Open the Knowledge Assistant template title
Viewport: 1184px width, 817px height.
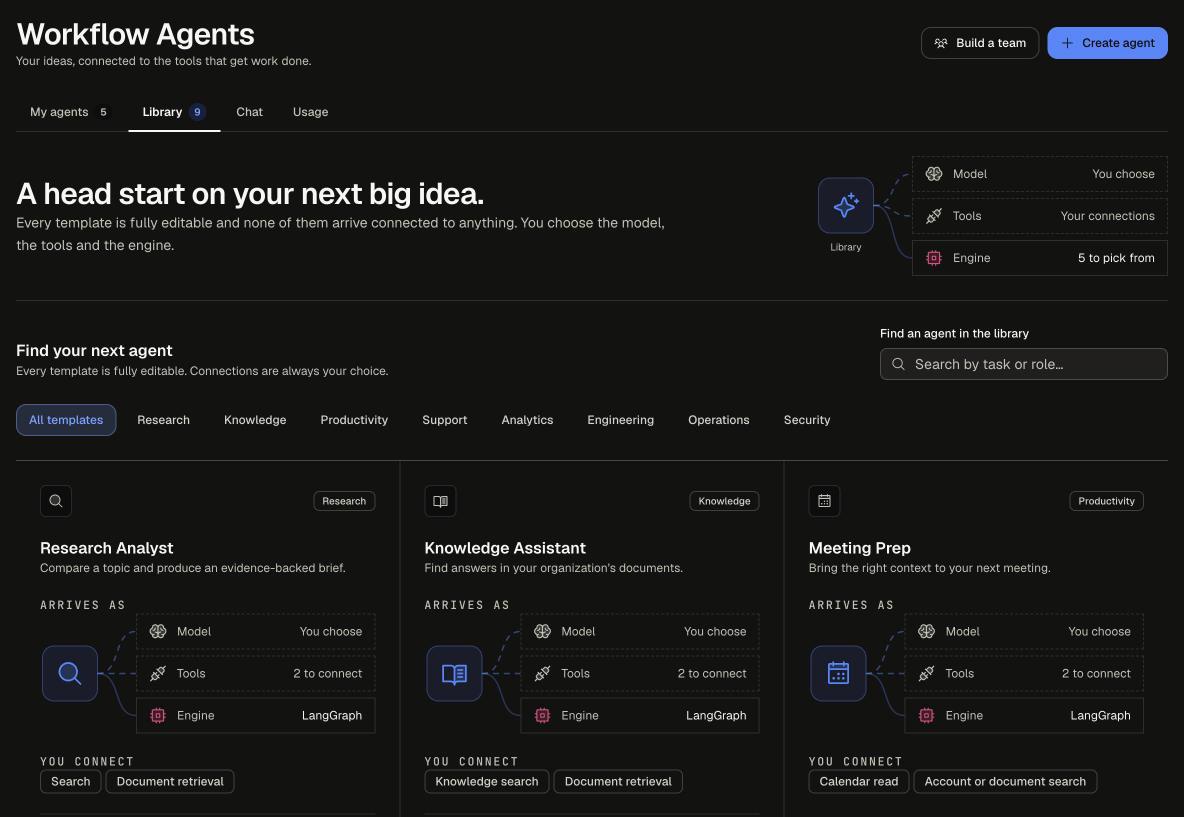(505, 548)
